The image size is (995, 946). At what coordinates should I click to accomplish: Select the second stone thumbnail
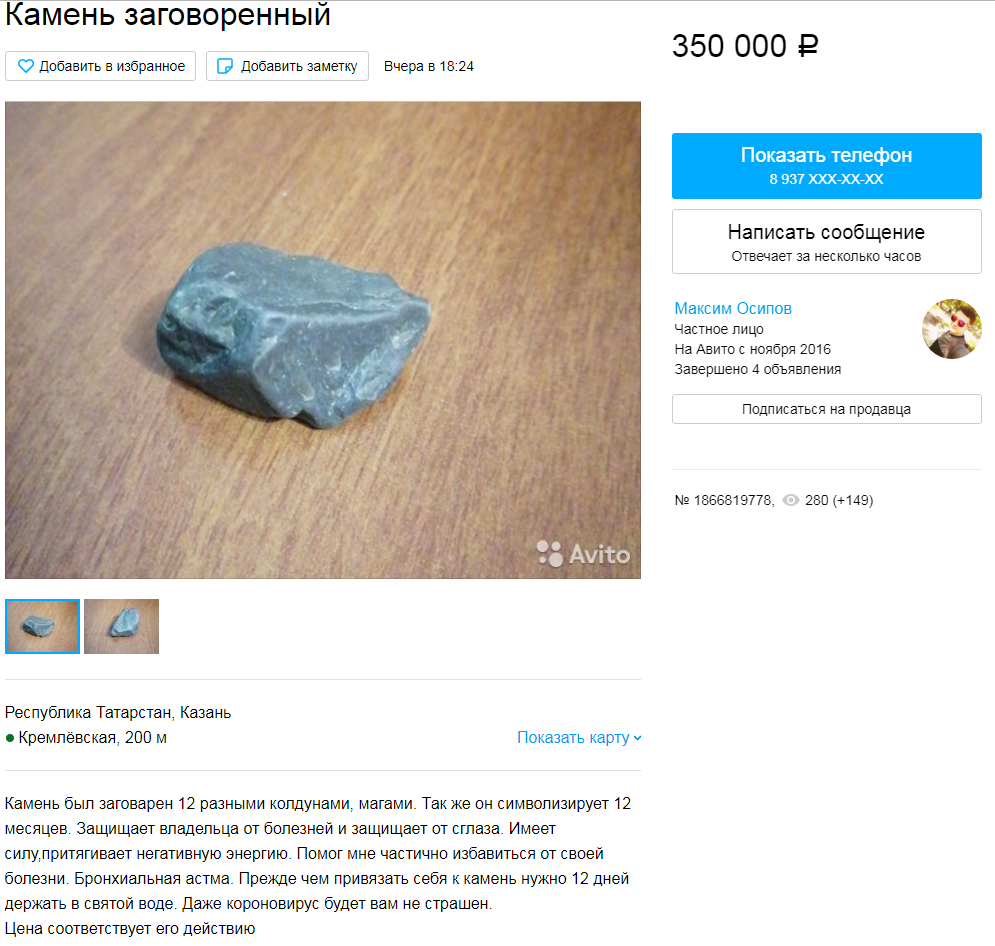121,626
